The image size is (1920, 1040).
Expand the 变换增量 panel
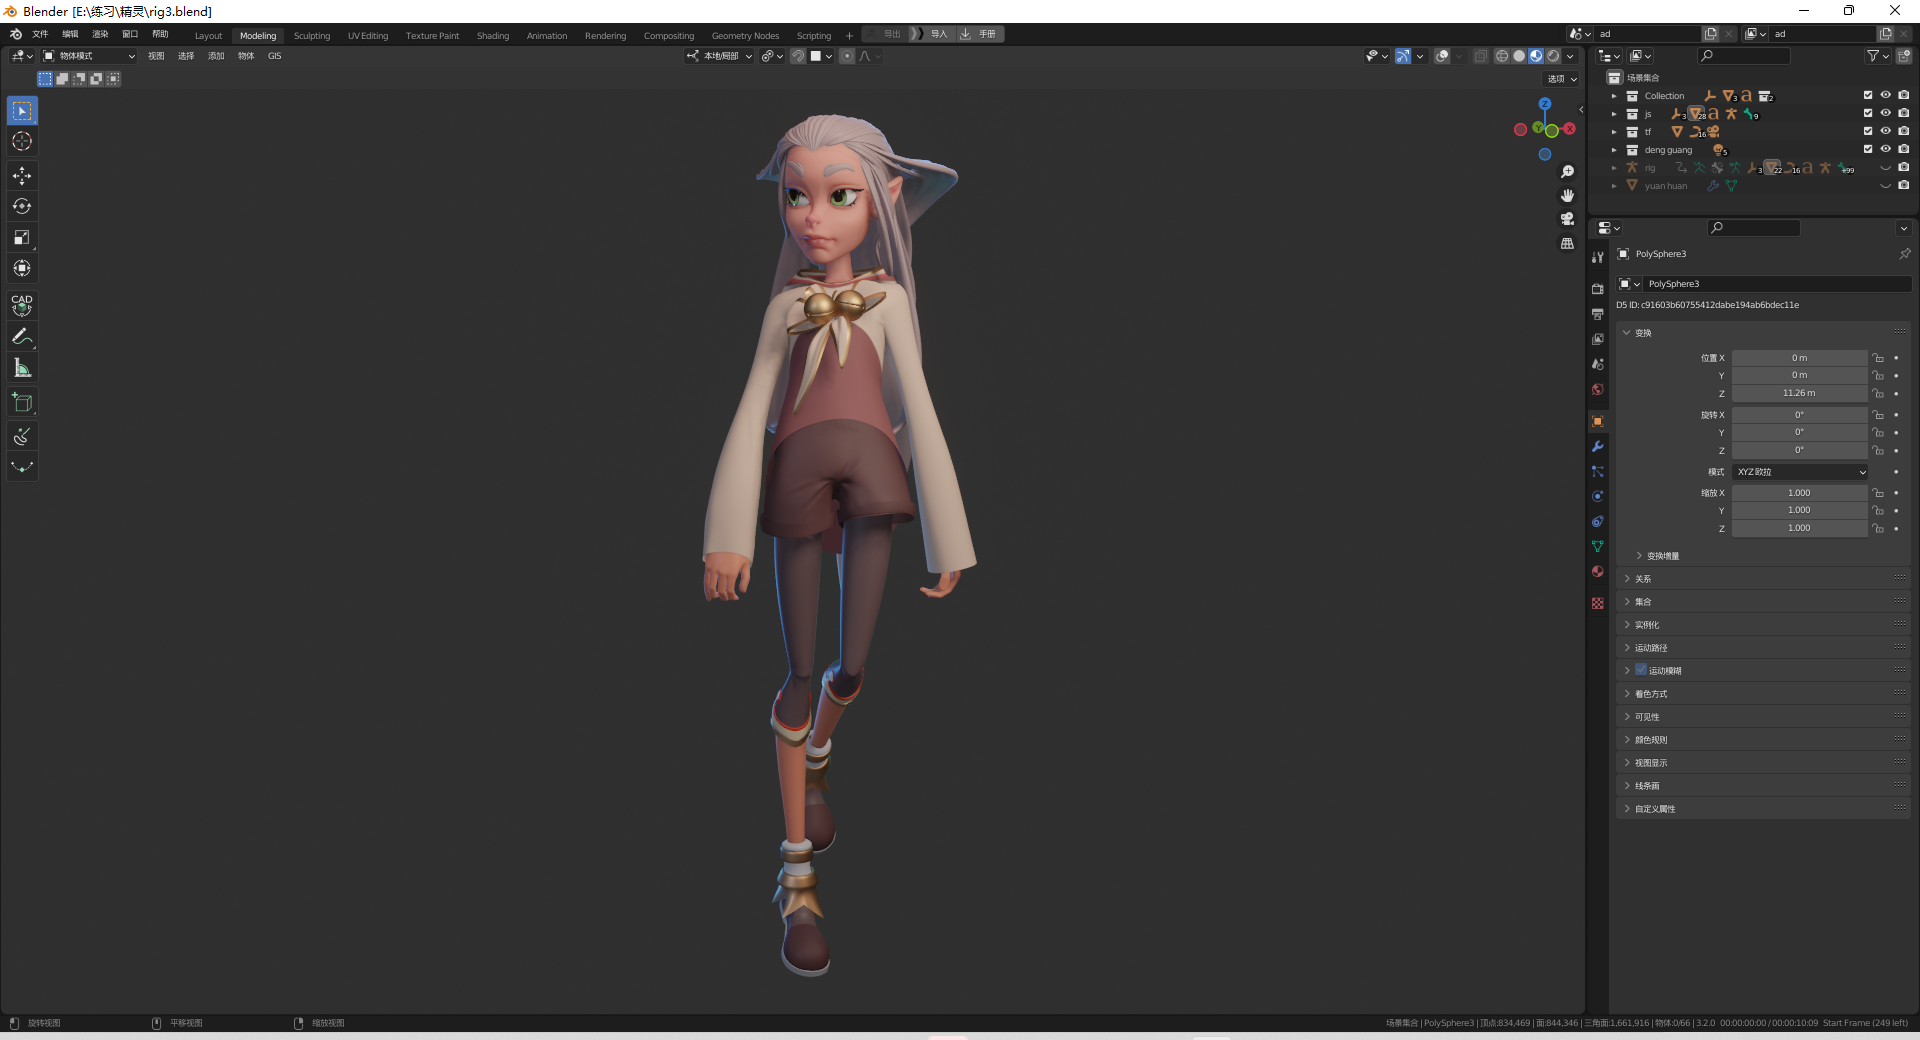[1662, 556]
